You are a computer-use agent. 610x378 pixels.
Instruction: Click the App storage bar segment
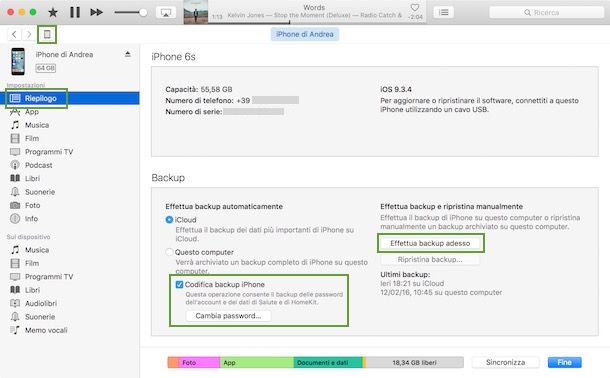tap(257, 362)
